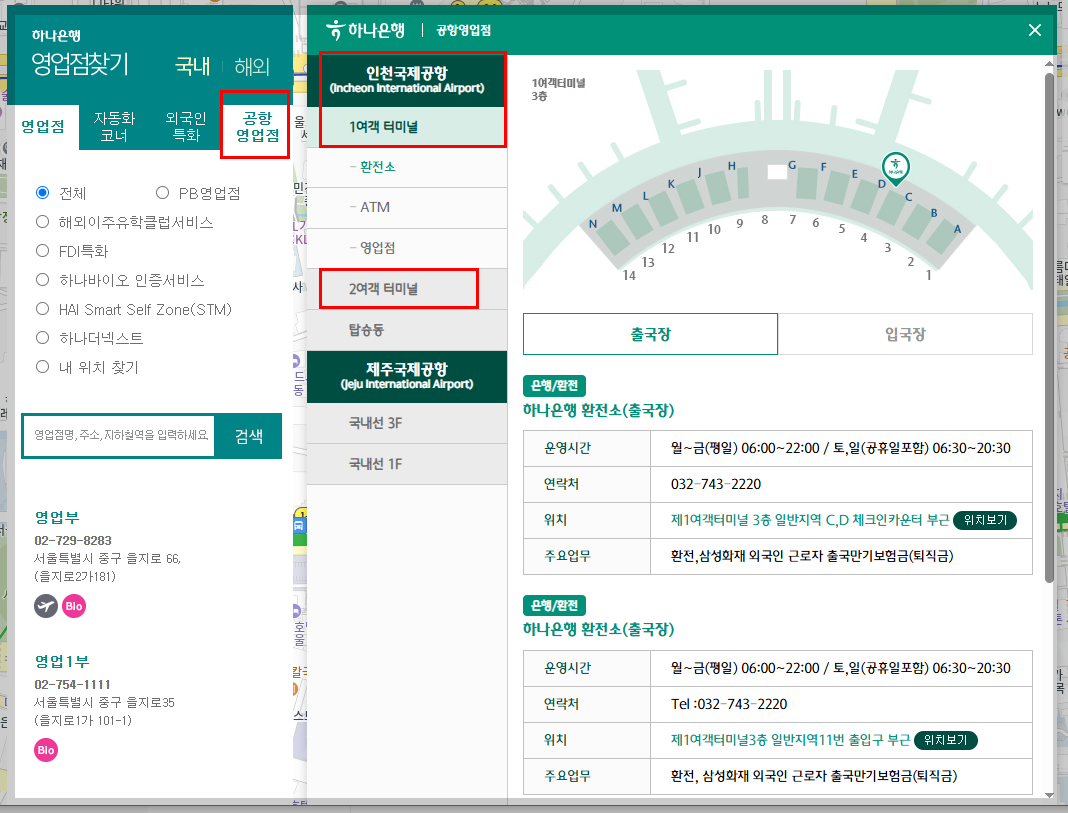Select 1여객 터미널 in the airport menu

(x=407, y=127)
